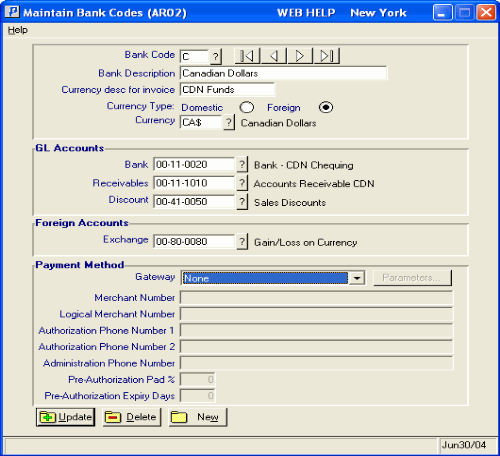
Task: Select Domestic currency type radio button
Action: 247,107
